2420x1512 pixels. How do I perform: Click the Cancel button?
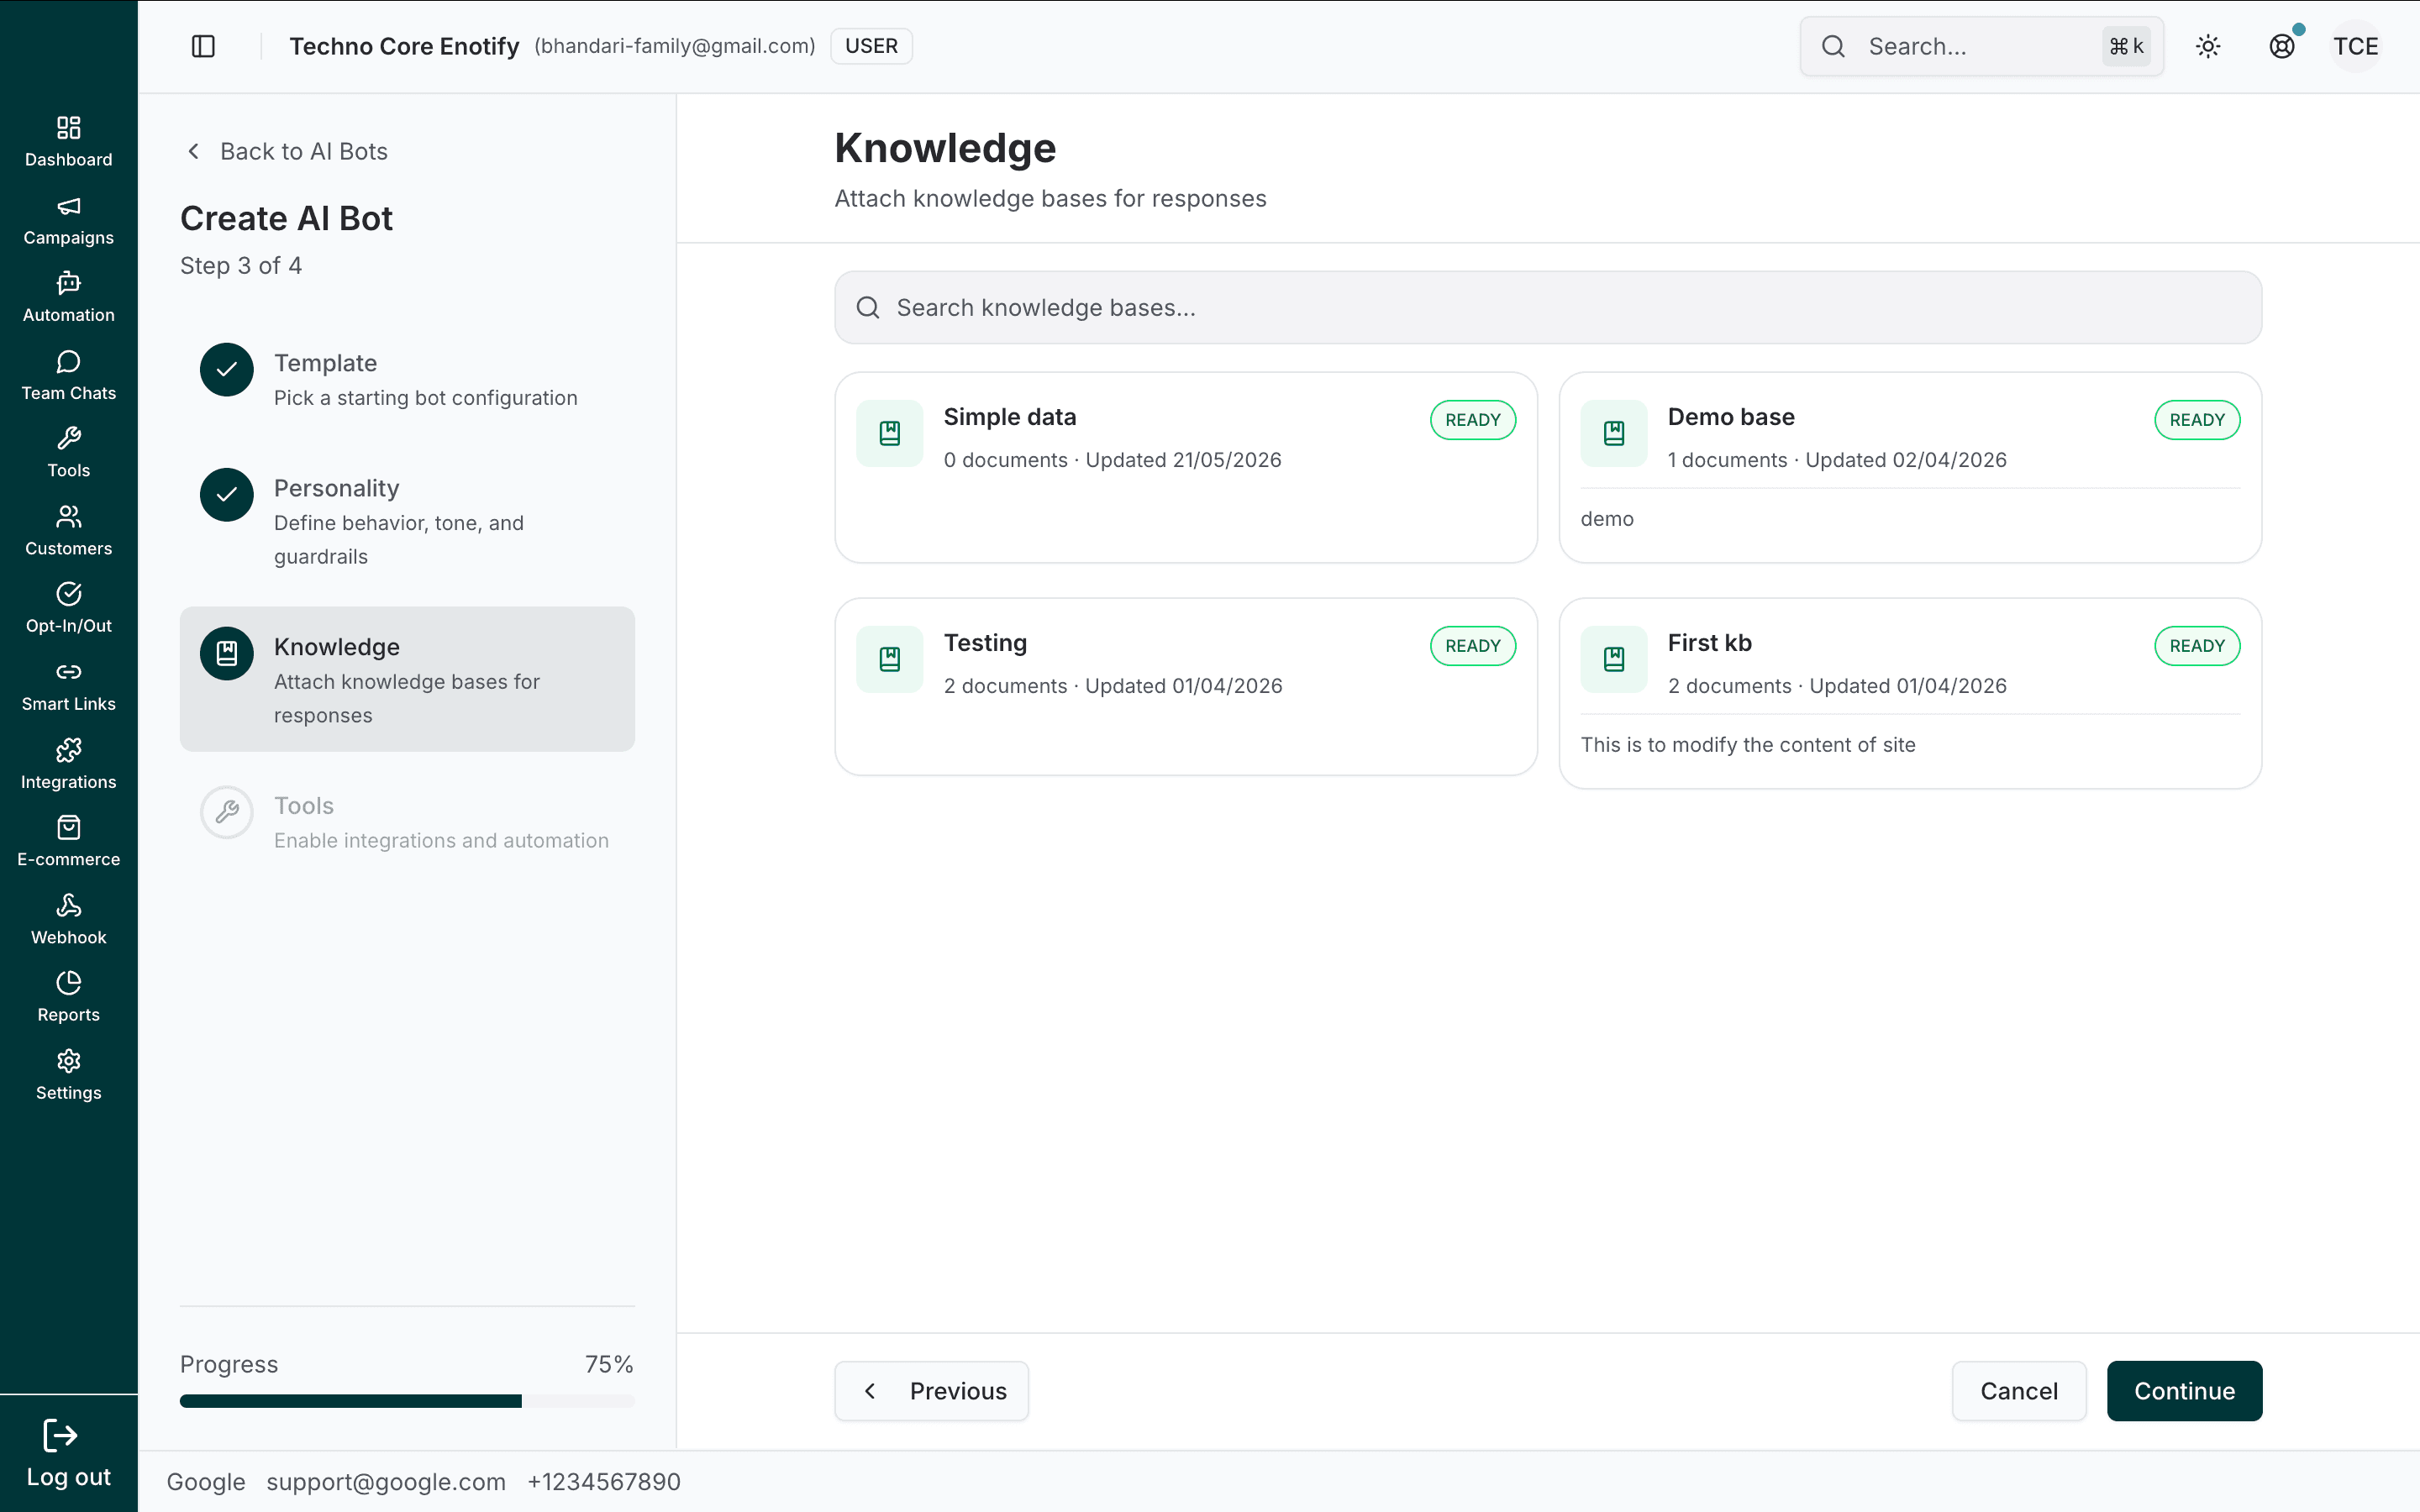coord(2019,1391)
